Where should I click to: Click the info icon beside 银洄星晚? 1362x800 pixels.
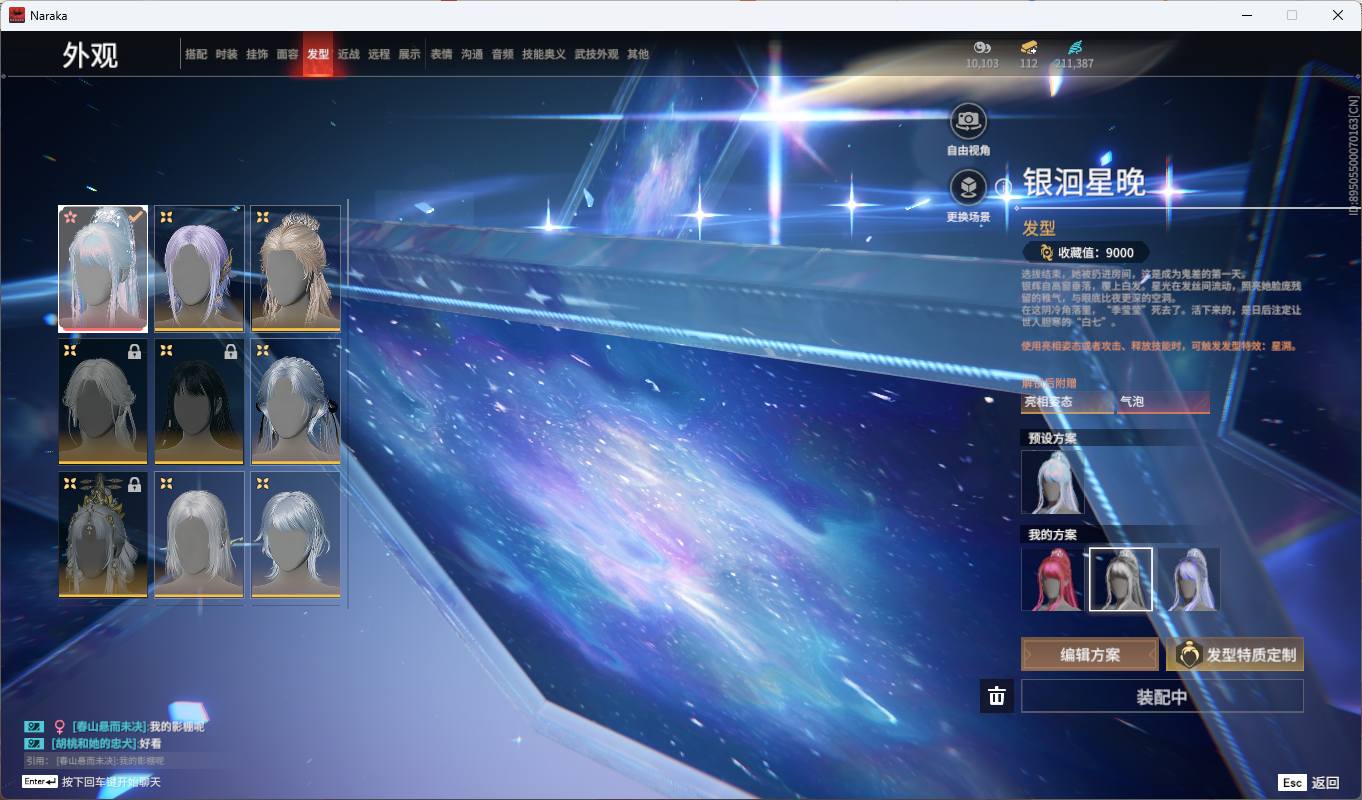pos(1004,186)
